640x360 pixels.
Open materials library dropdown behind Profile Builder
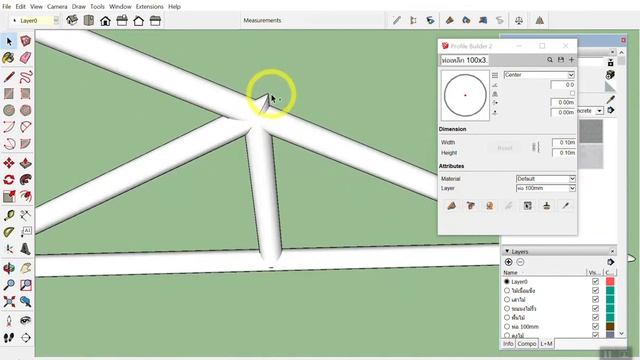[600, 111]
